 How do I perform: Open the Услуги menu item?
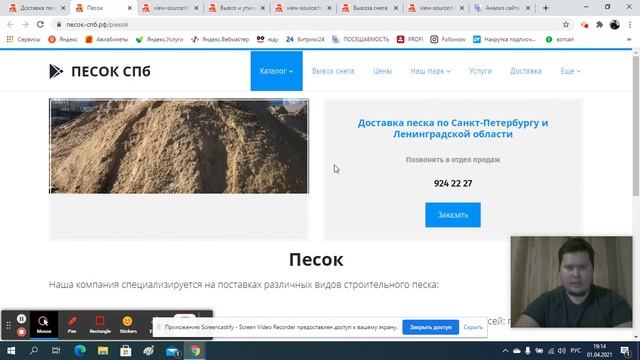click(480, 71)
